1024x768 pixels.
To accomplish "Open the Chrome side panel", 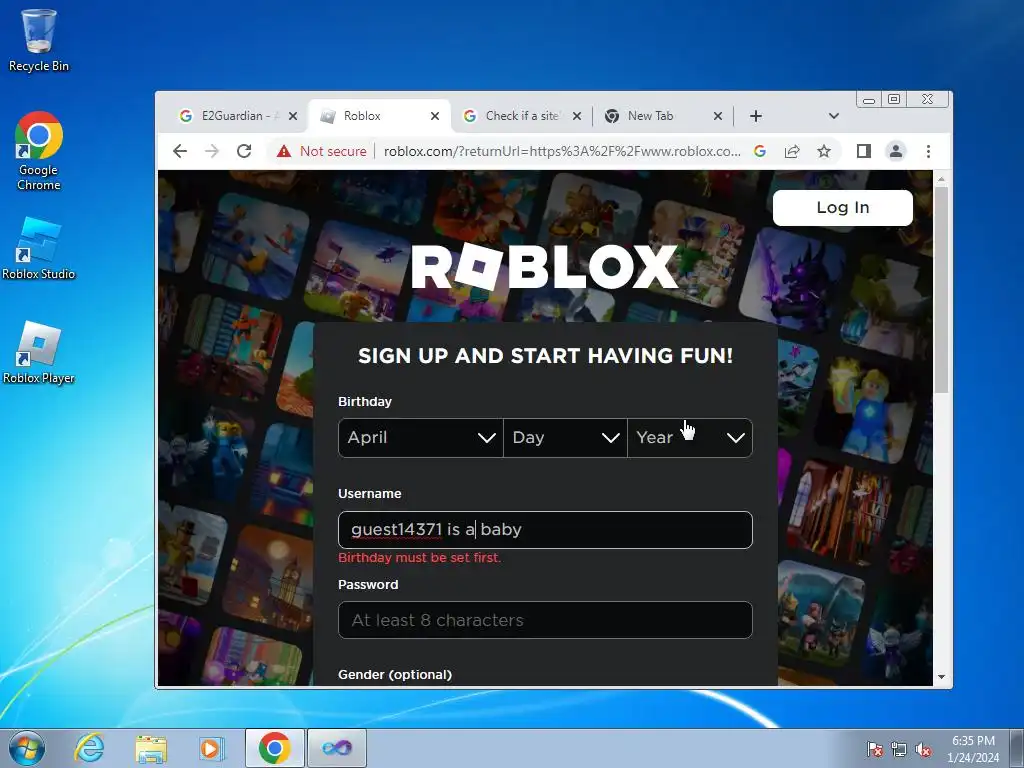I will 863,152.
